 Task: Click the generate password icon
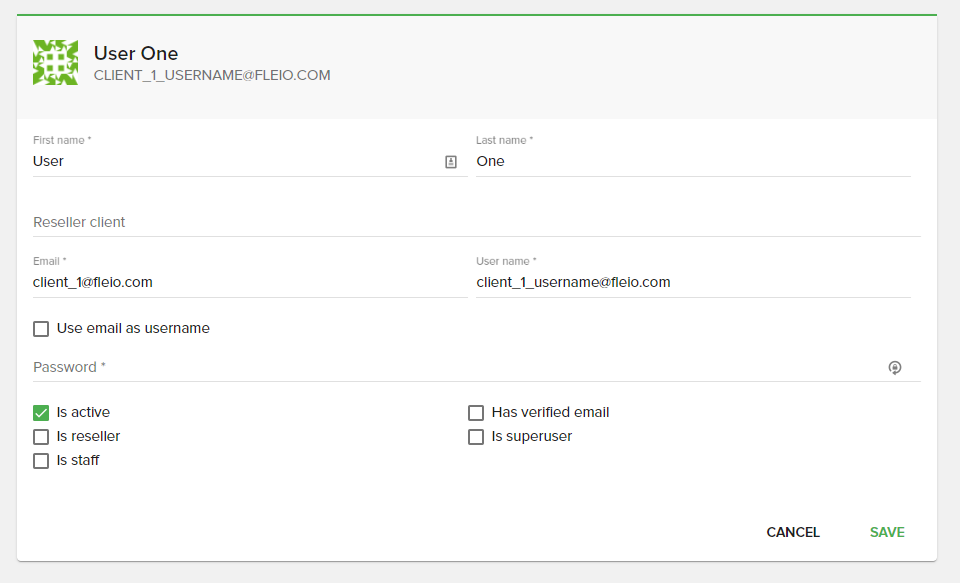(x=895, y=368)
